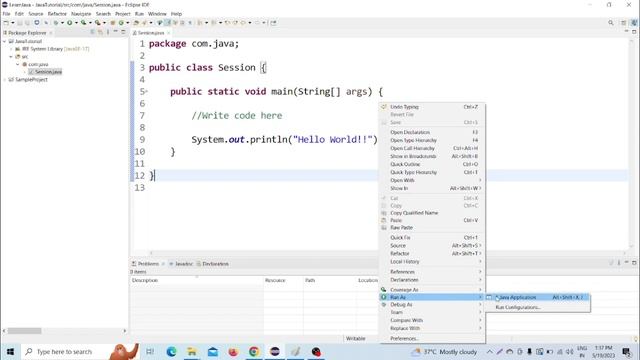Image resolution: width=640 pixels, height=360 pixels.
Task: Open the Source menu in menu bar
Action: 36,14
